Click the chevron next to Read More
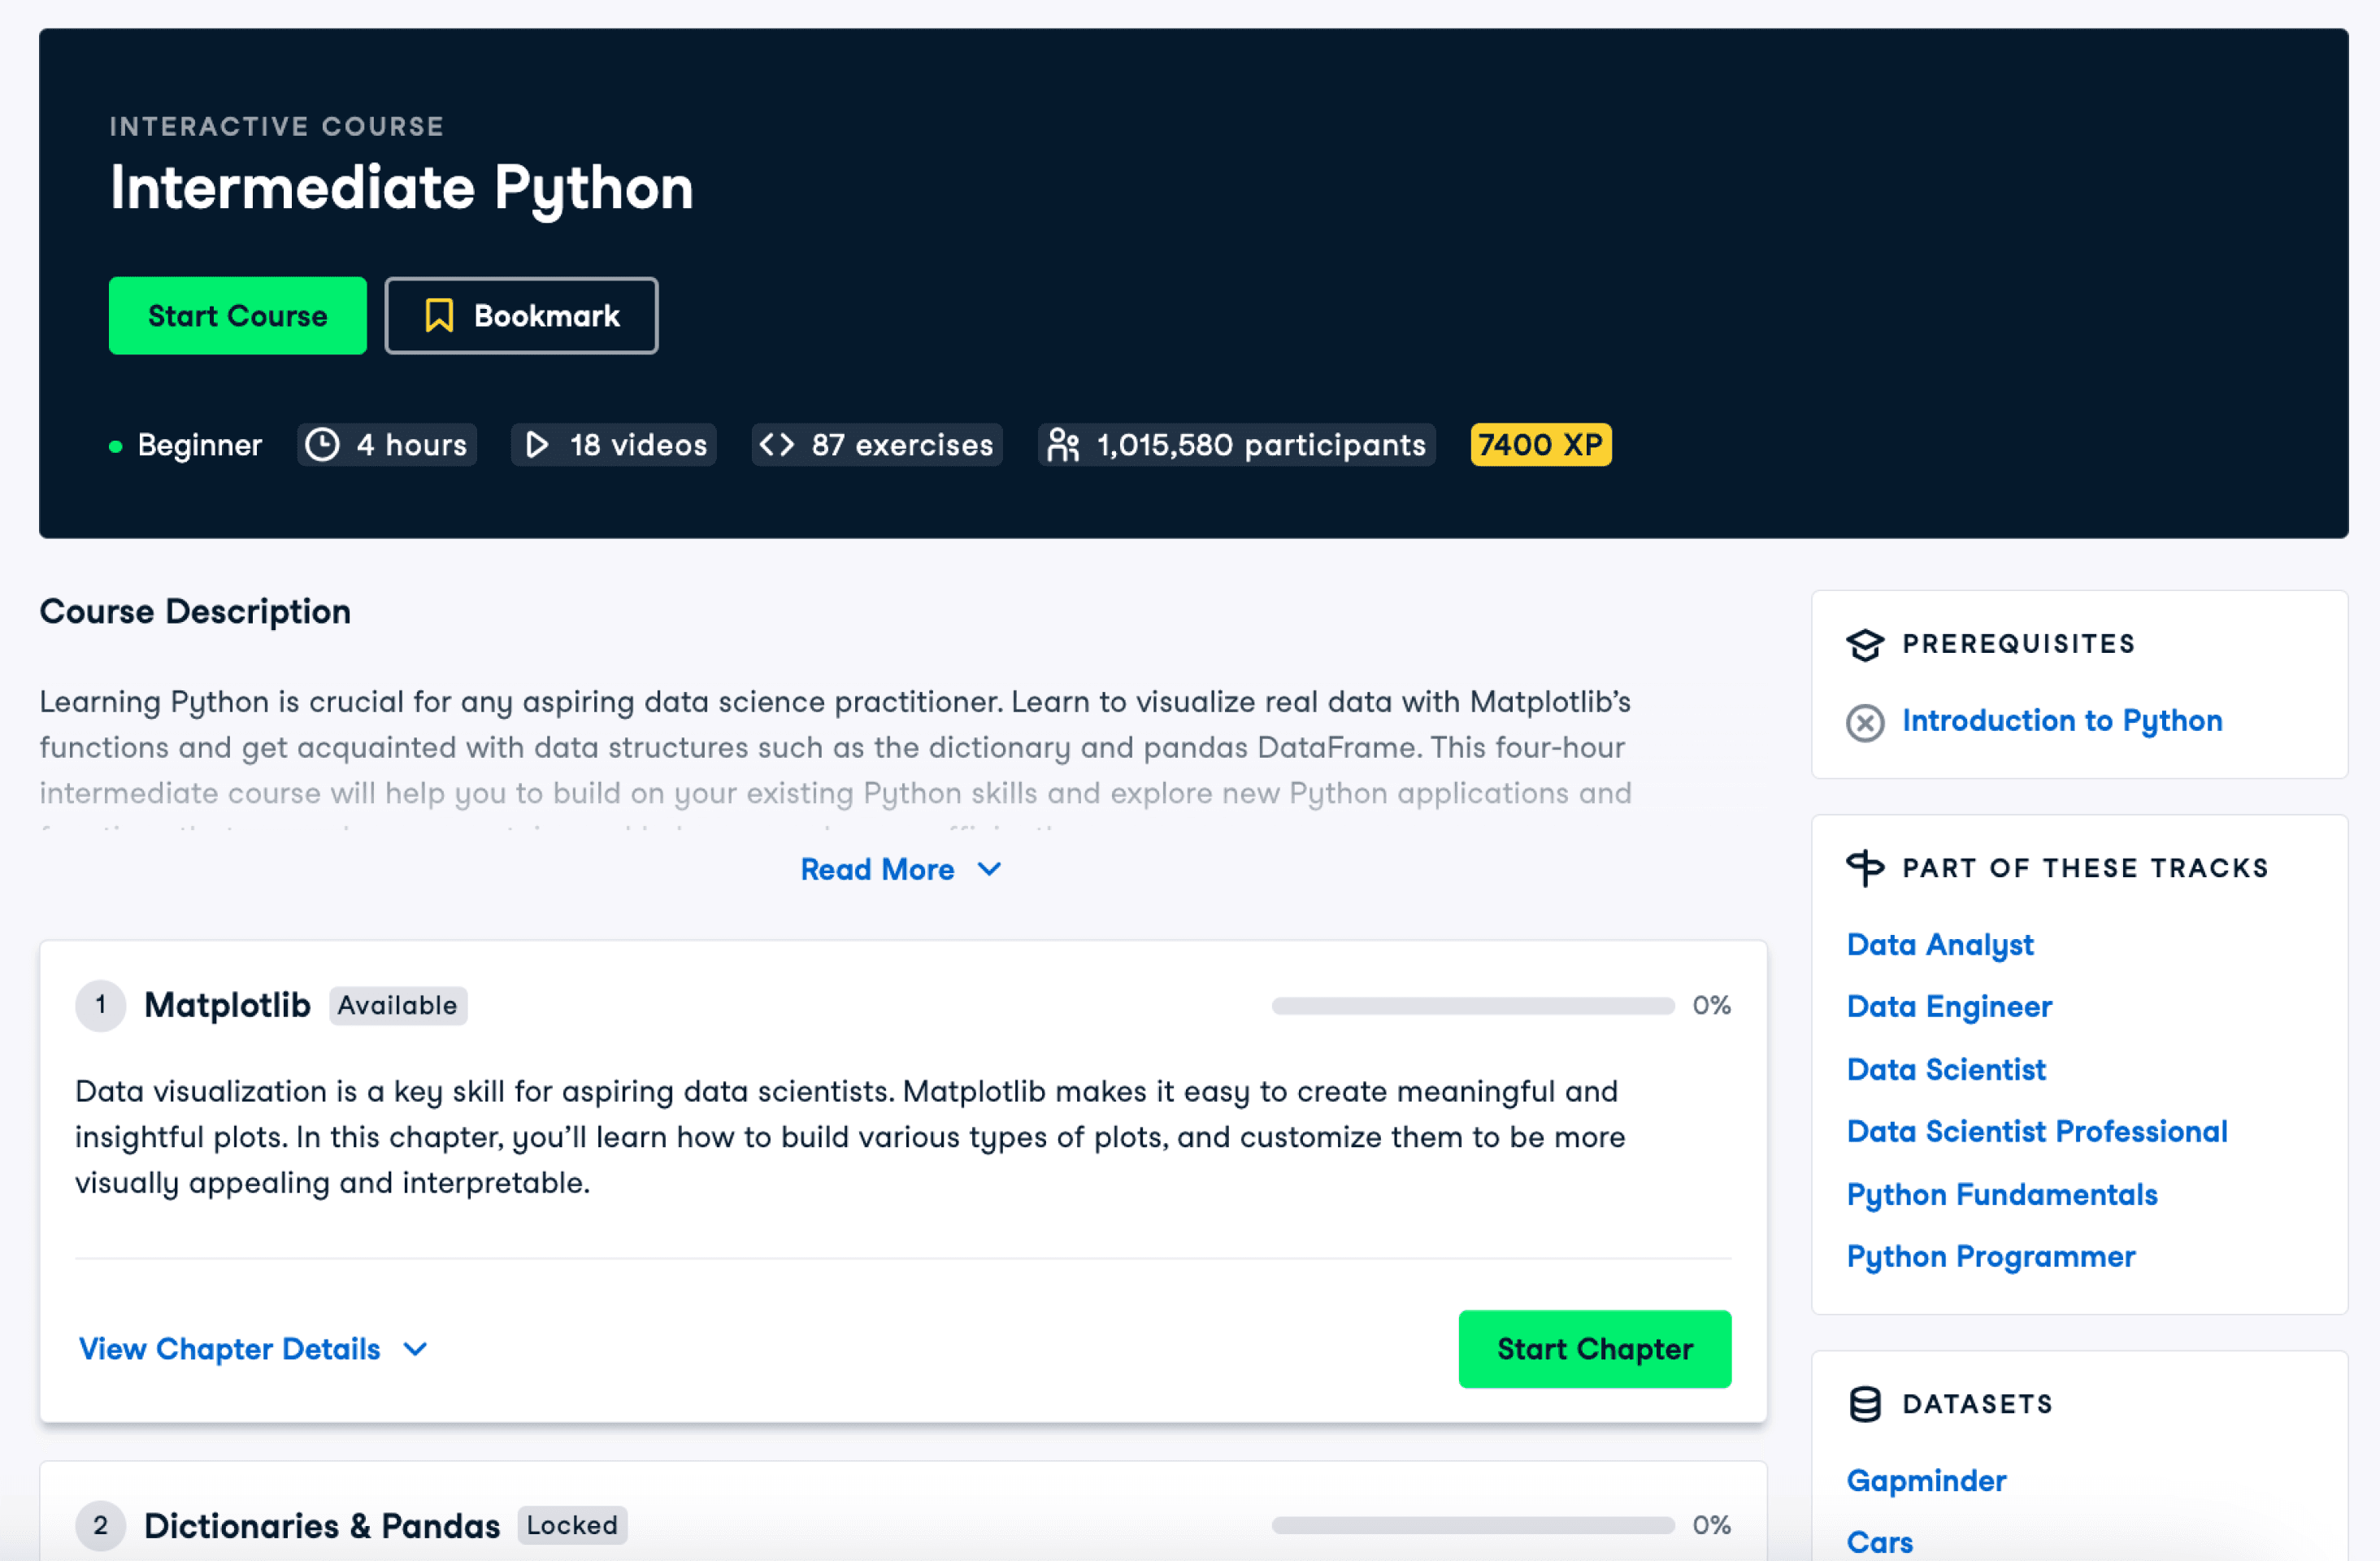 989,870
